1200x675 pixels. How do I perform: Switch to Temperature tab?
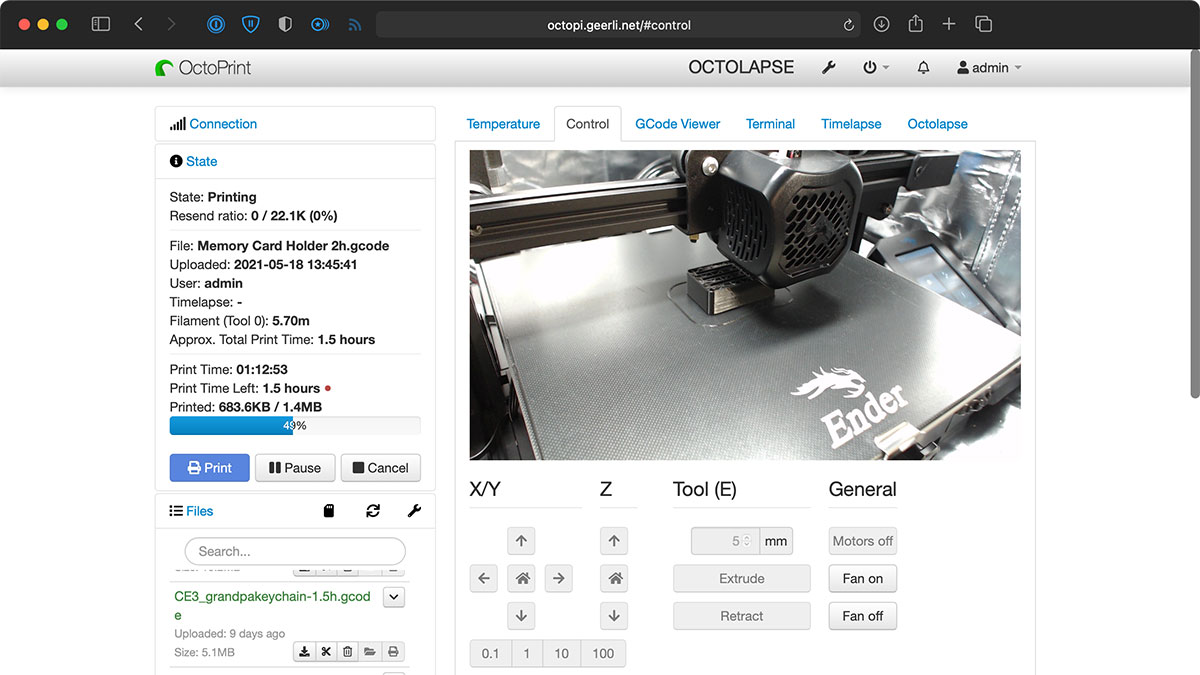pos(503,124)
